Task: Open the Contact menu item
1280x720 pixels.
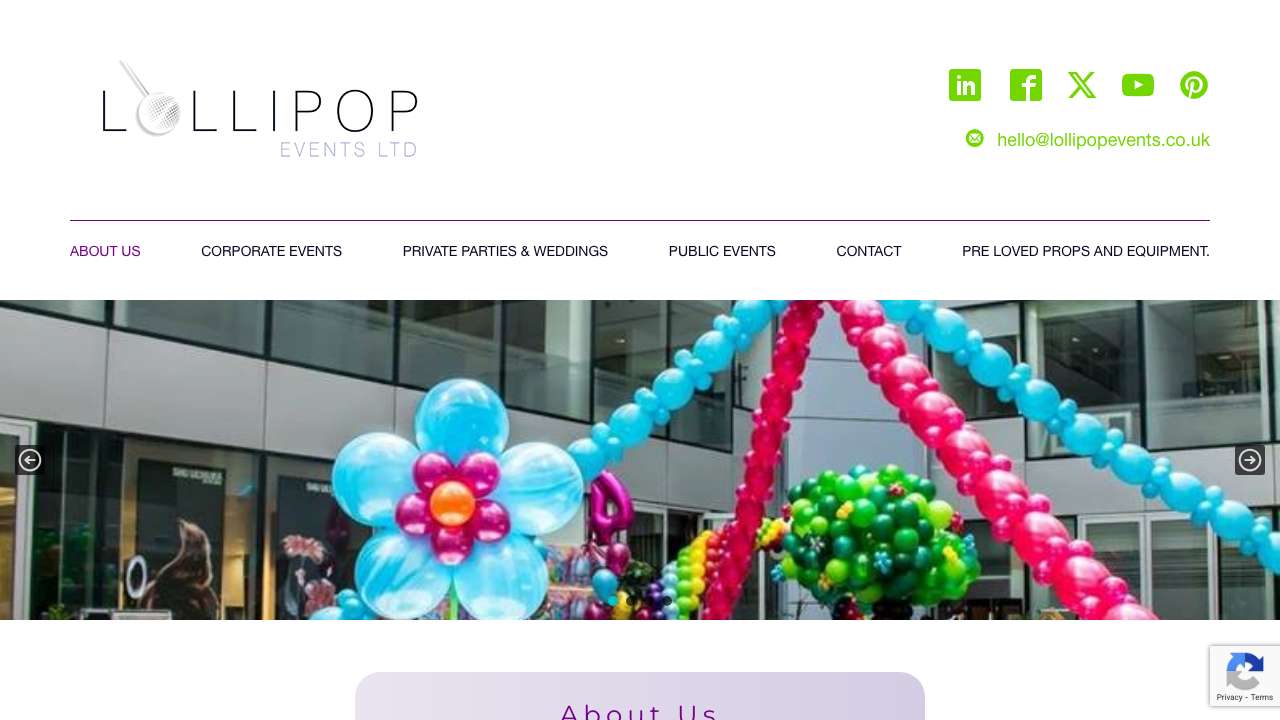Action: 869,251
